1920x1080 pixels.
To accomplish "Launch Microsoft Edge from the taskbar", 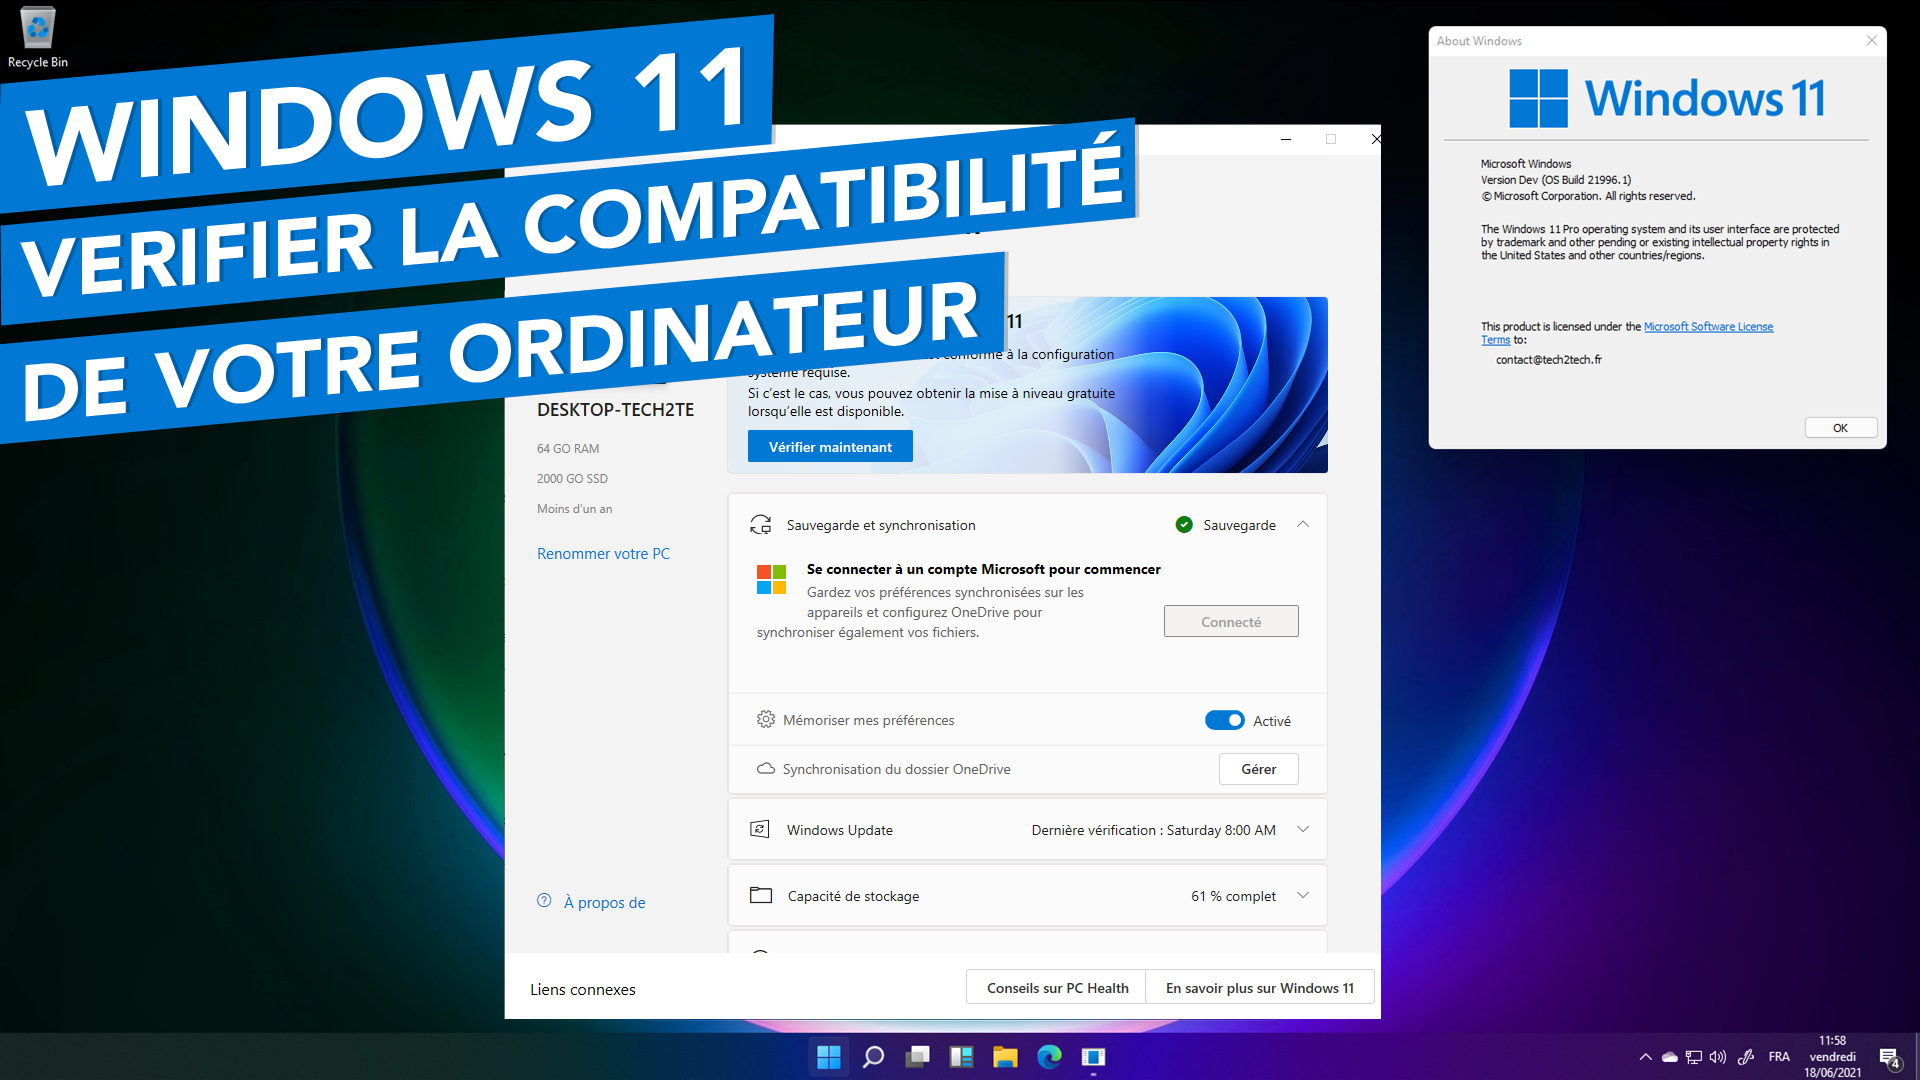I will point(1049,1056).
